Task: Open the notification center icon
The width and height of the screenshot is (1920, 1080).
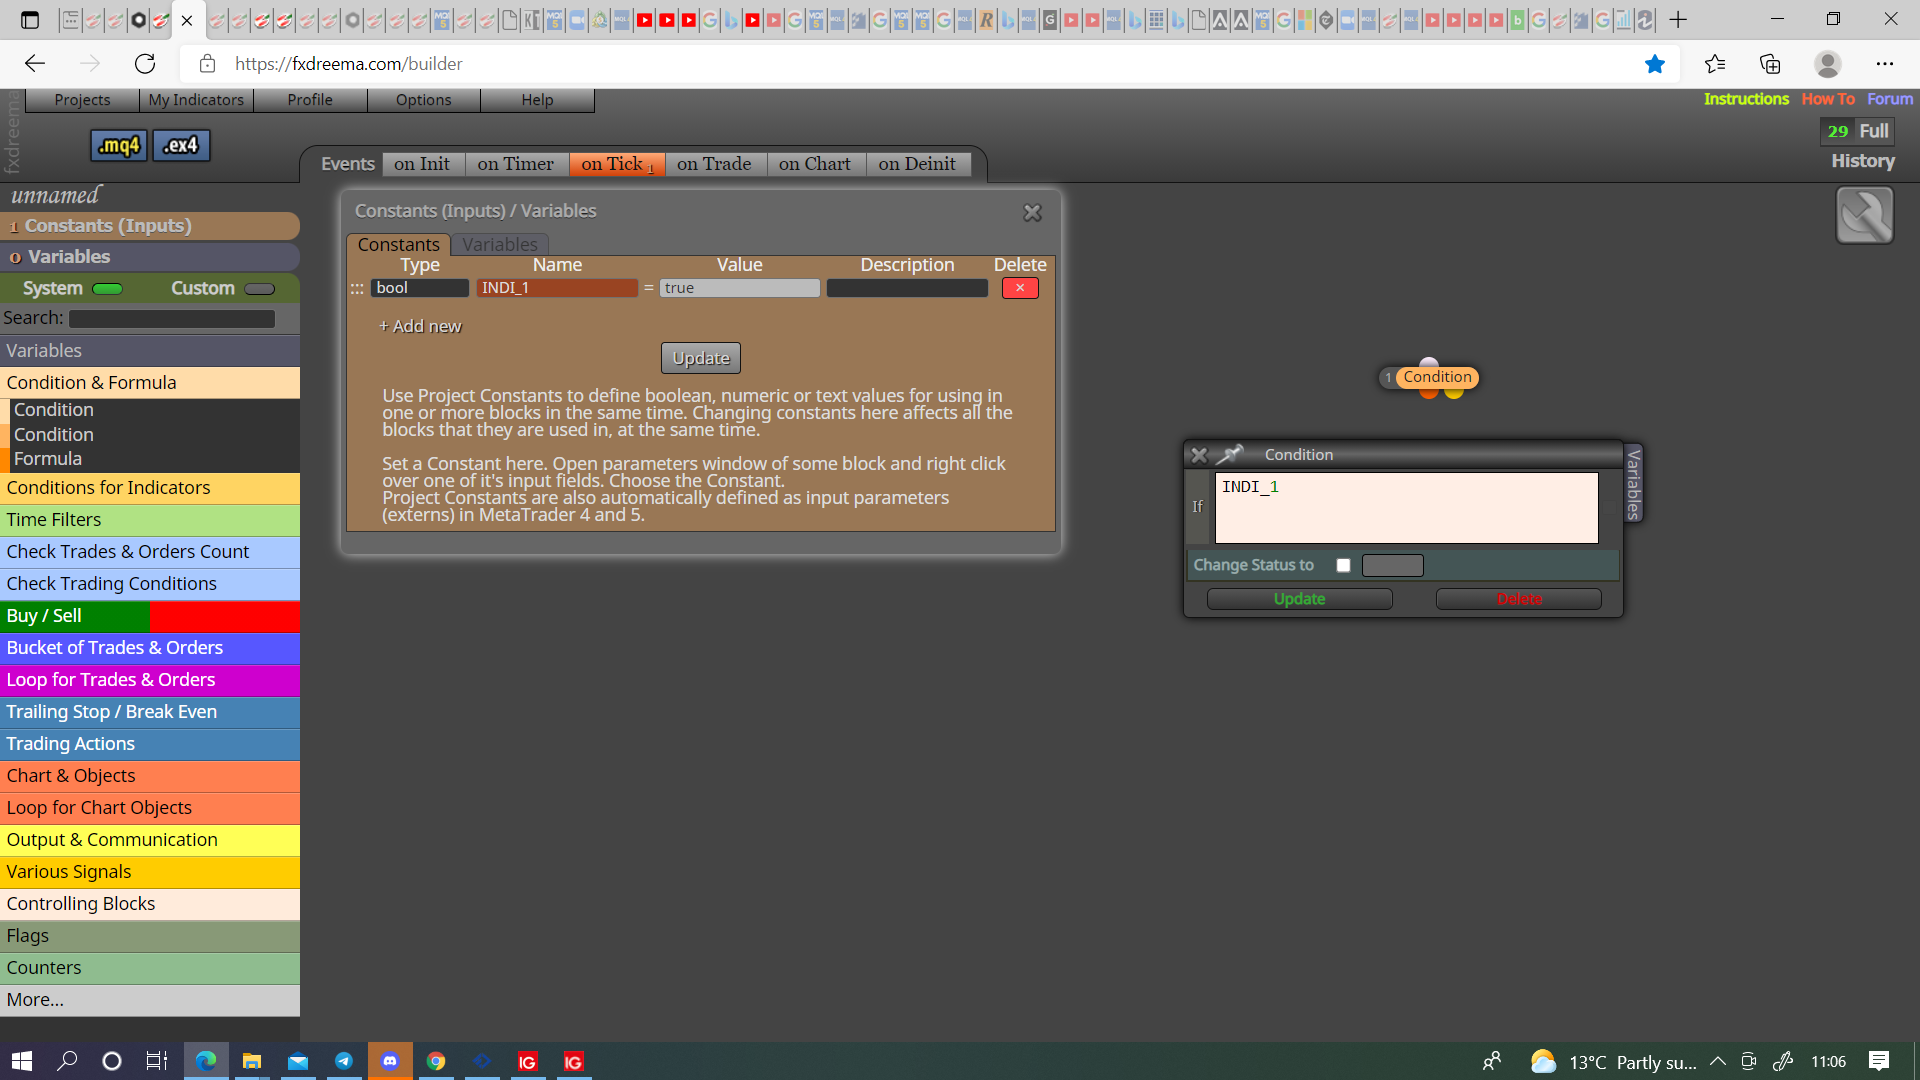Action: coord(1878,1061)
